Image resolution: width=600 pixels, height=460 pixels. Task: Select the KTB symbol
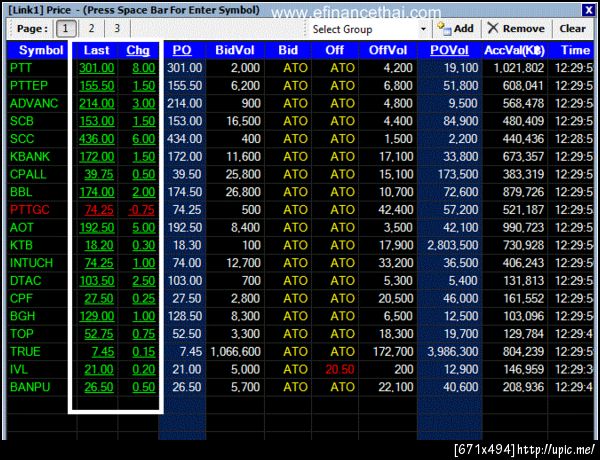(x=21, y=245)
